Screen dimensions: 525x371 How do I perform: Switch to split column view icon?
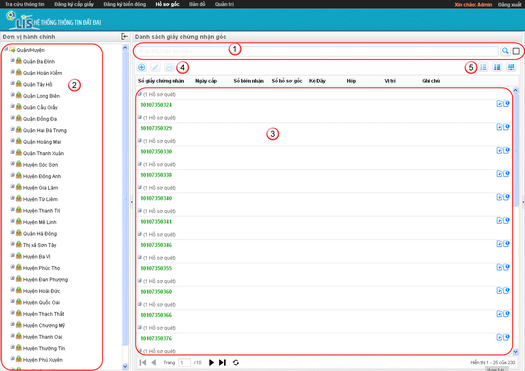(497, 67)
